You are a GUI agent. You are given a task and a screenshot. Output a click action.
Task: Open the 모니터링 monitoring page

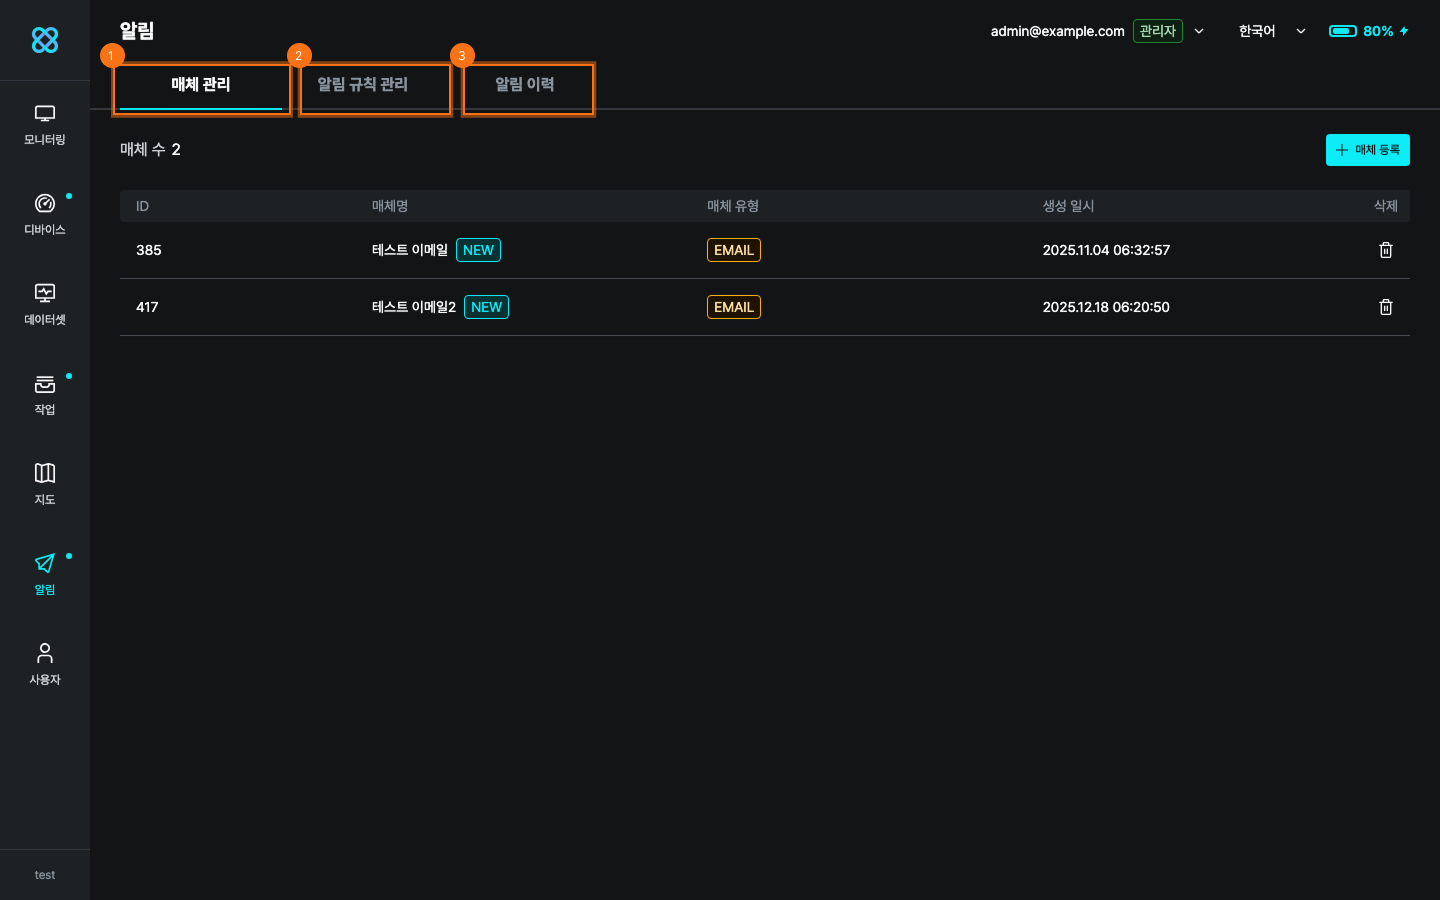(45, 125)
